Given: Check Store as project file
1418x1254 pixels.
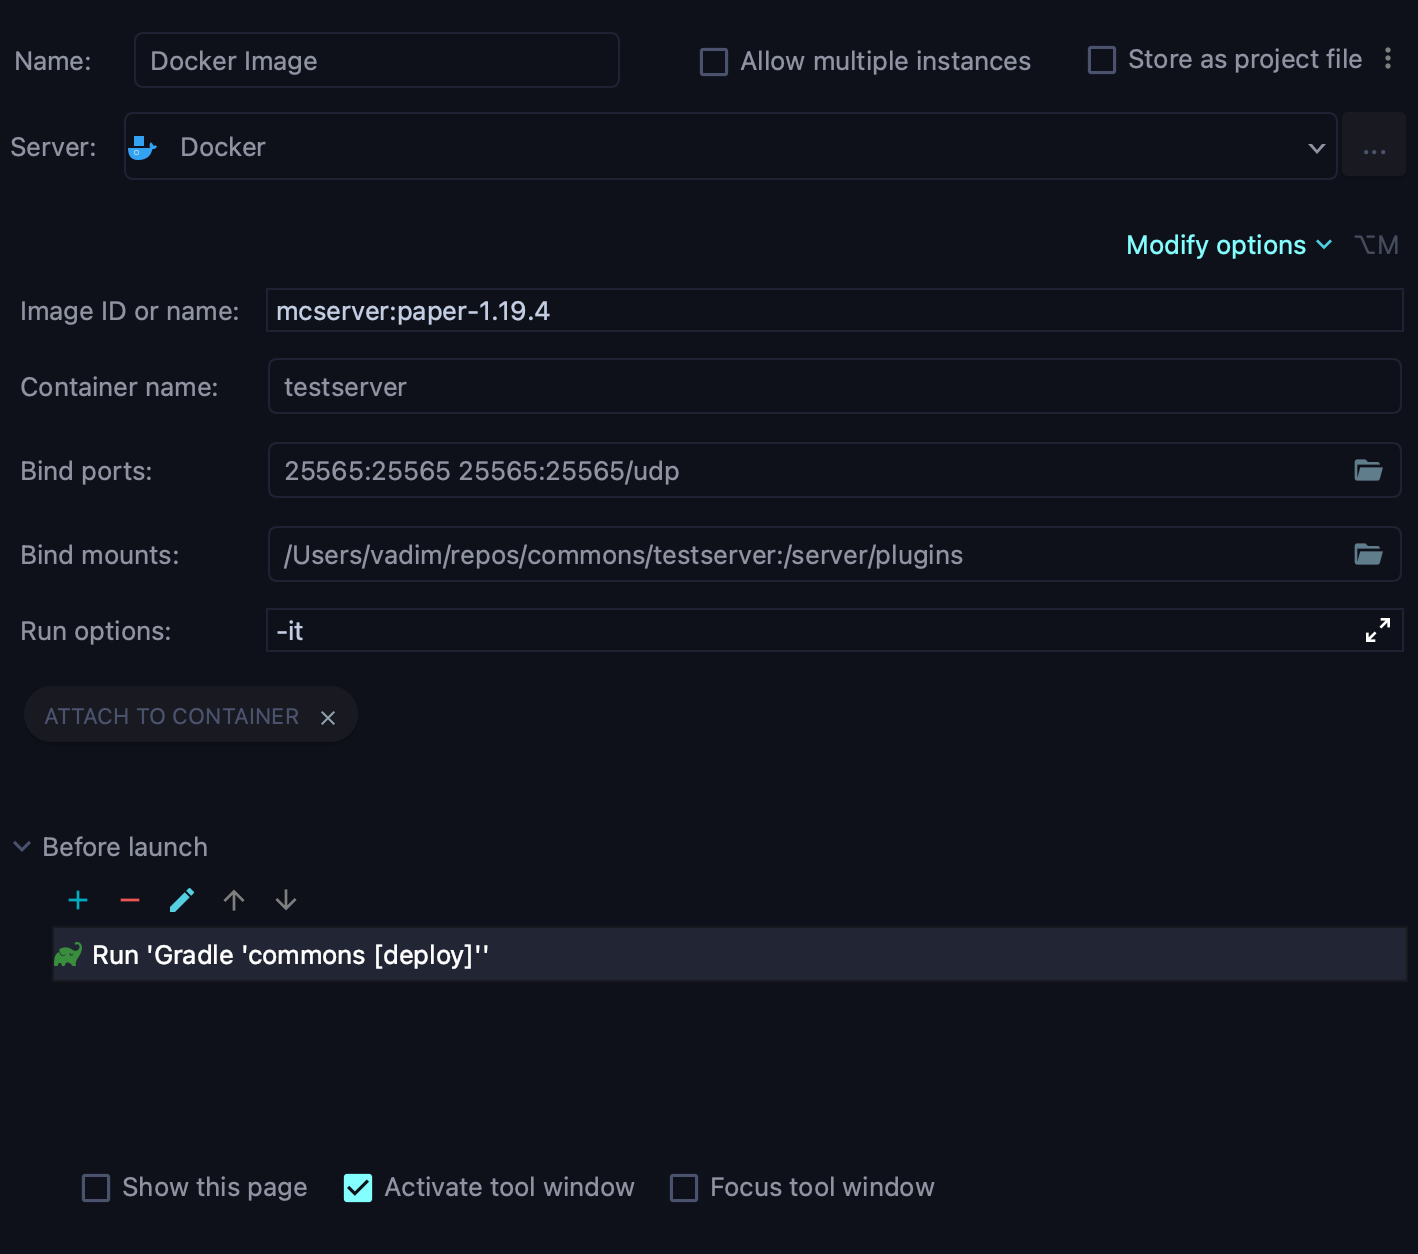Looking at the screenshot, I should (1102, 60).
